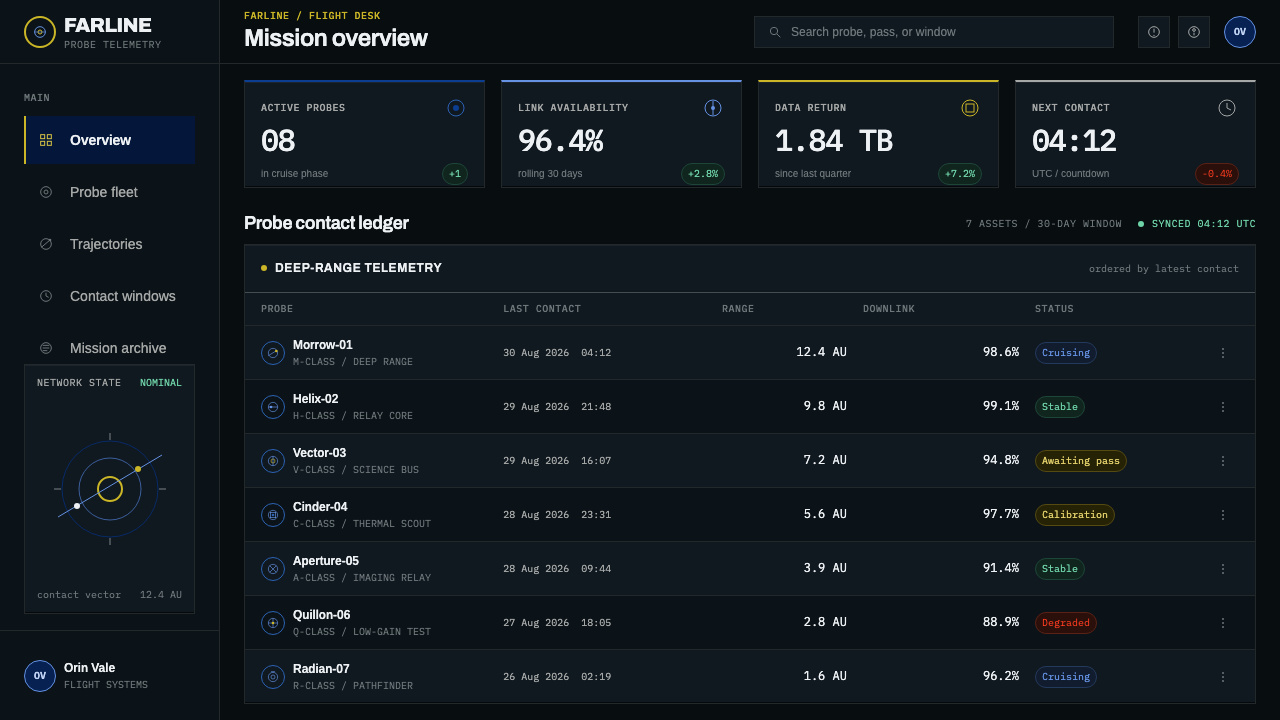The image size is (1280, 720).
Task: Click the Quillon-06 probe name
Action: tap(322, 615)
